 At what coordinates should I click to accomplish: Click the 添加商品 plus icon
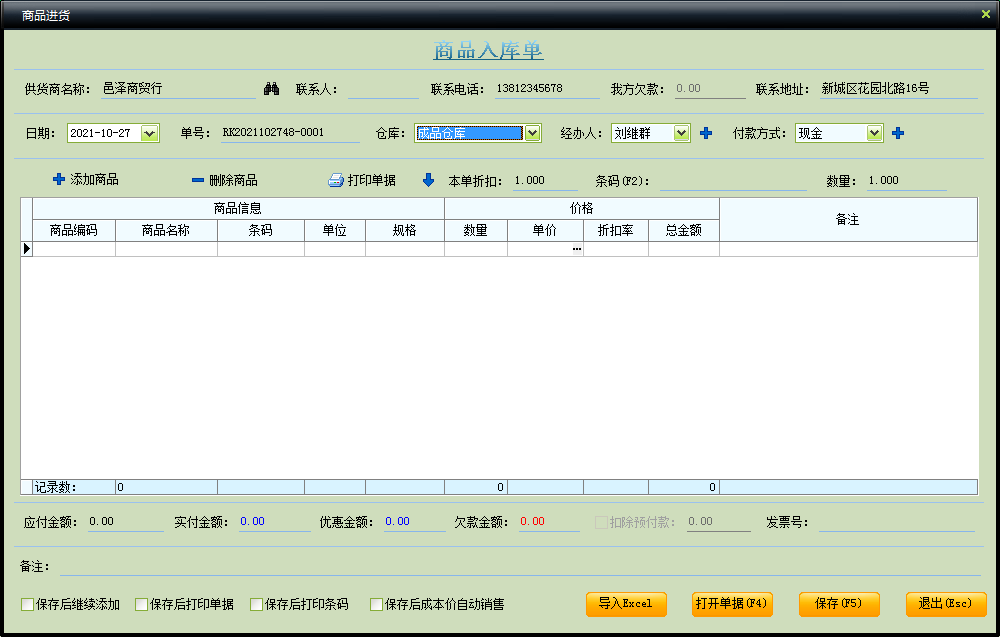pos(59,179)
